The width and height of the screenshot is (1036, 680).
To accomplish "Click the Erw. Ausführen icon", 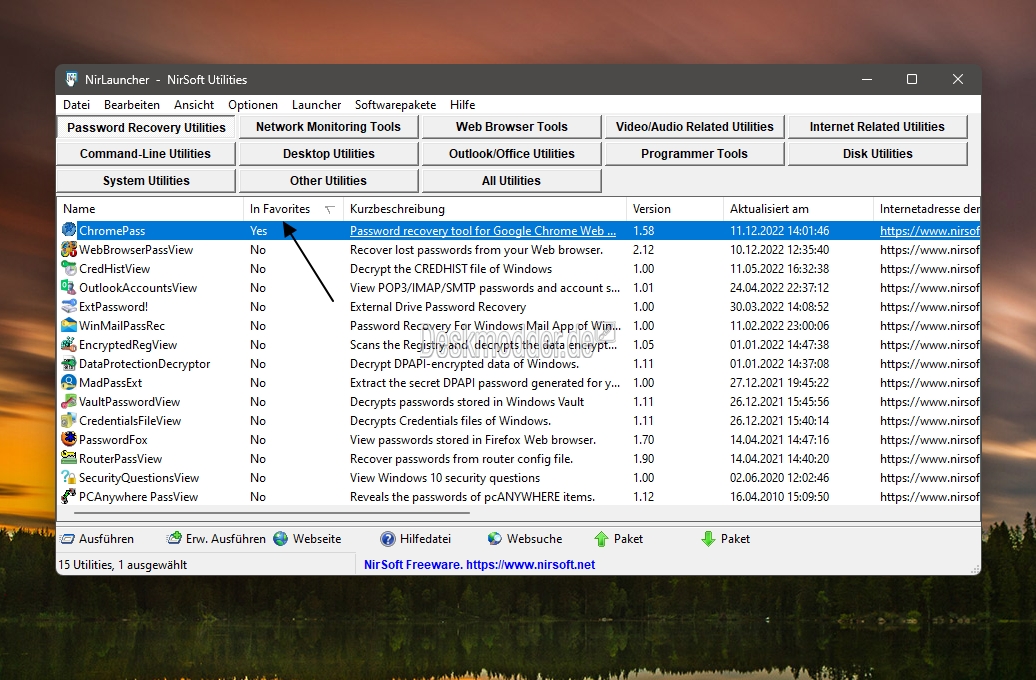I will [x=174, y=539].
